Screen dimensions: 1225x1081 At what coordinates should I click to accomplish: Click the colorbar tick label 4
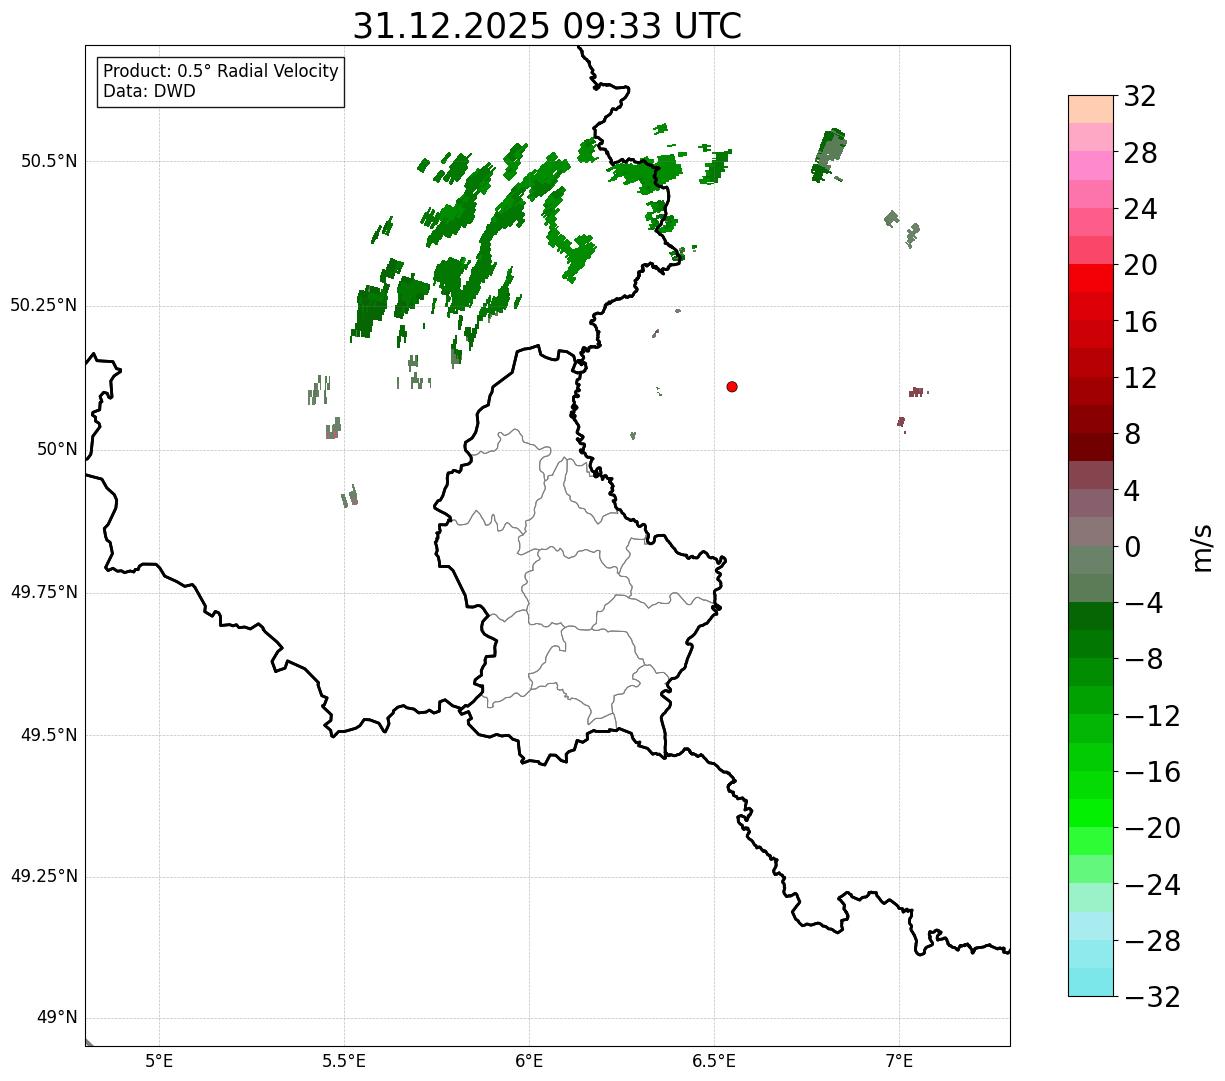(1132, 491)
